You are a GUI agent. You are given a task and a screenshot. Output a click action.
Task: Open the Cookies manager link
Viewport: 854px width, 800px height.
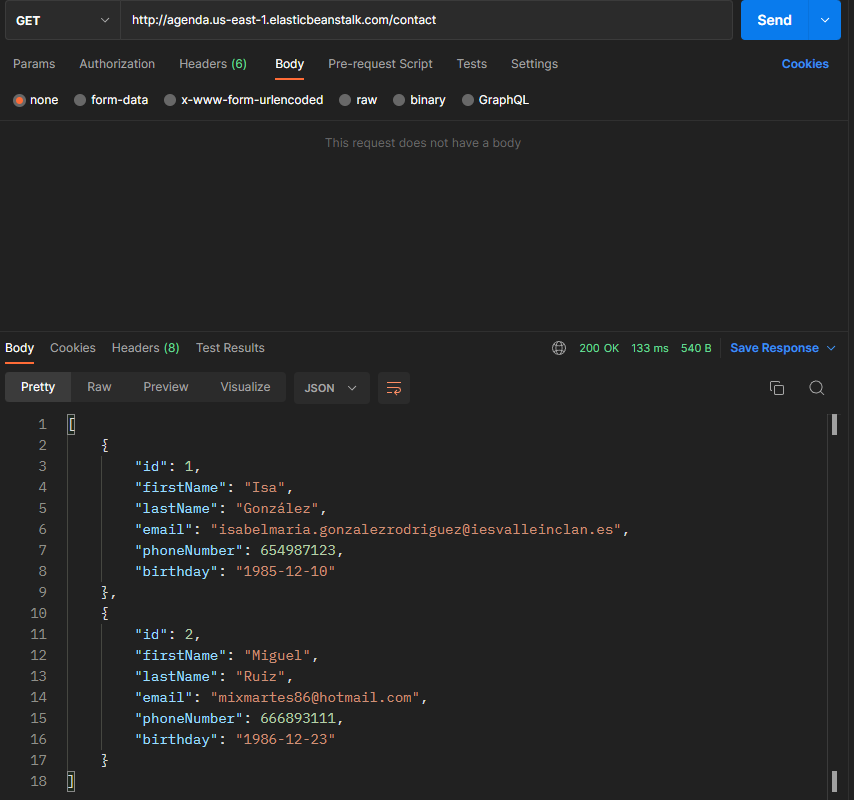point(805,63)
